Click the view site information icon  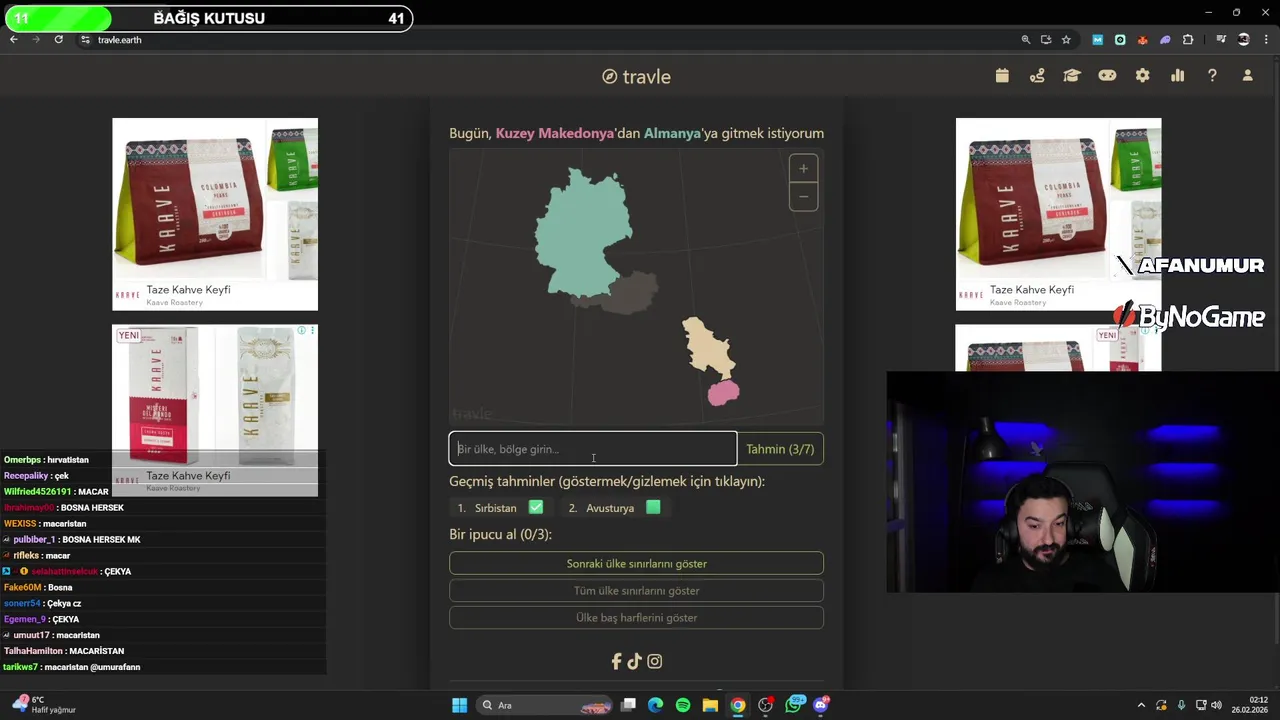click(x=85, y=40)
